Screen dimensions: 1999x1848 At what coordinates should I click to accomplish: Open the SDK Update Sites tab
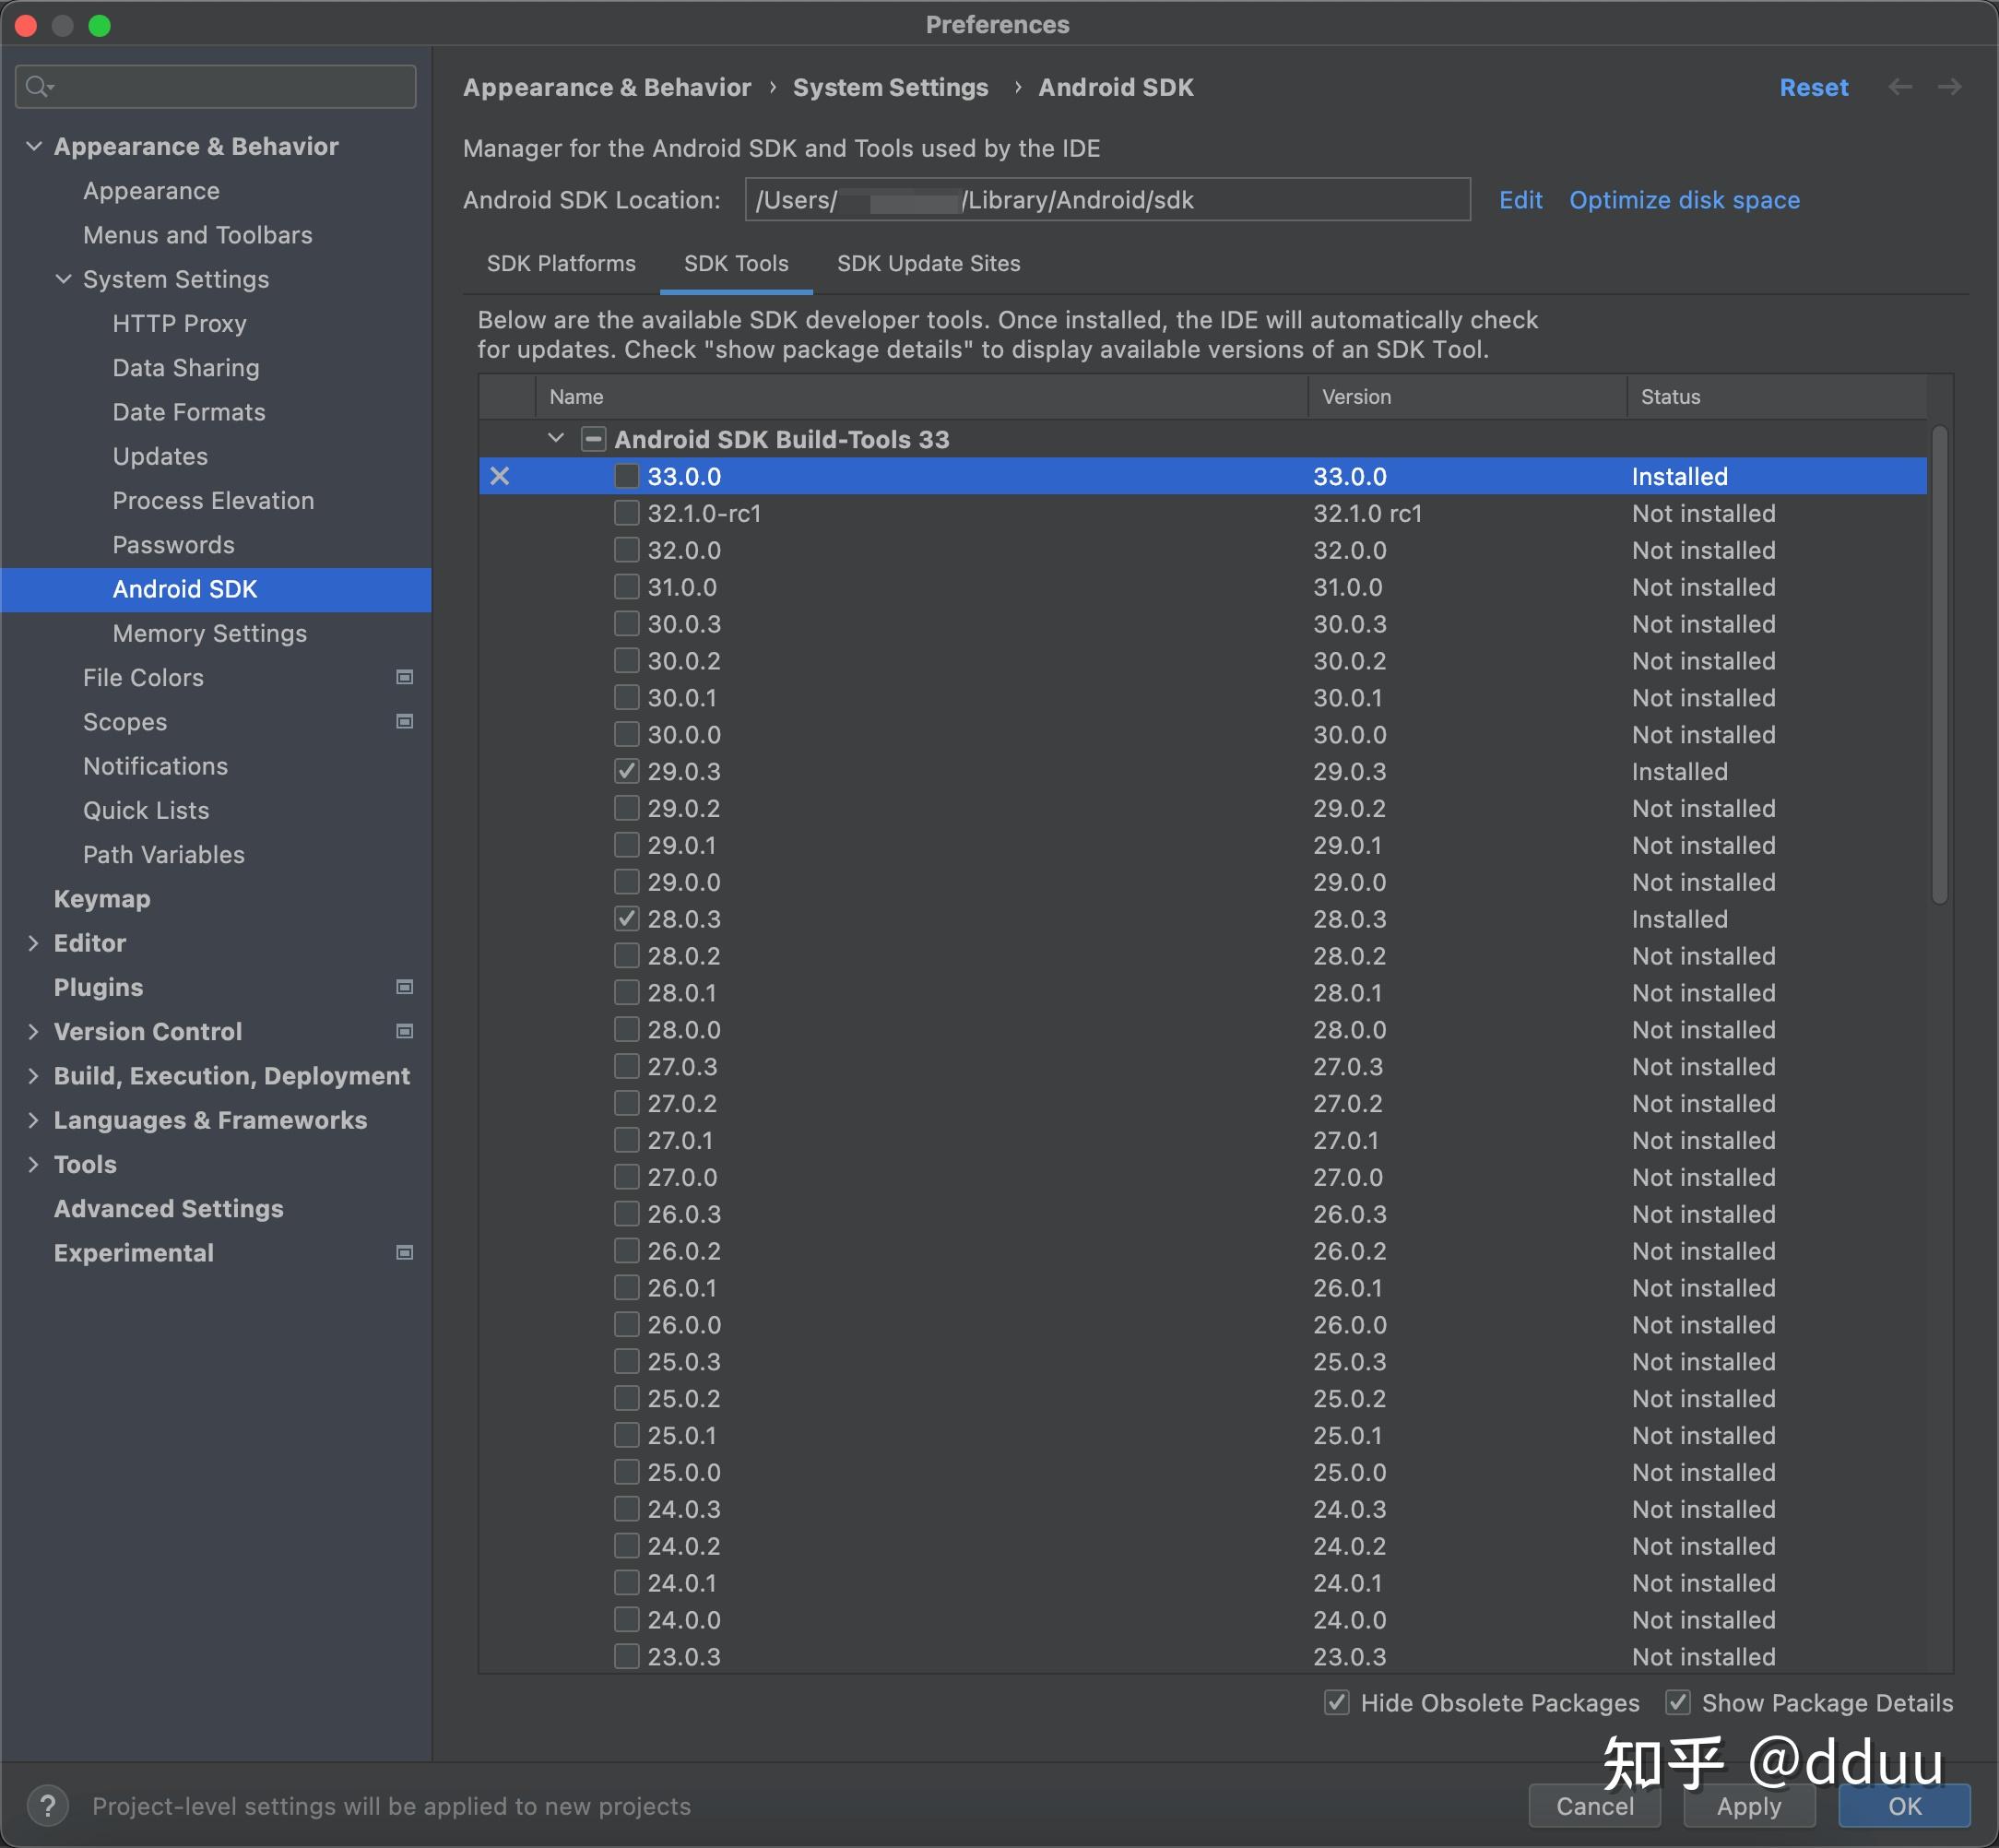point(928,263)
